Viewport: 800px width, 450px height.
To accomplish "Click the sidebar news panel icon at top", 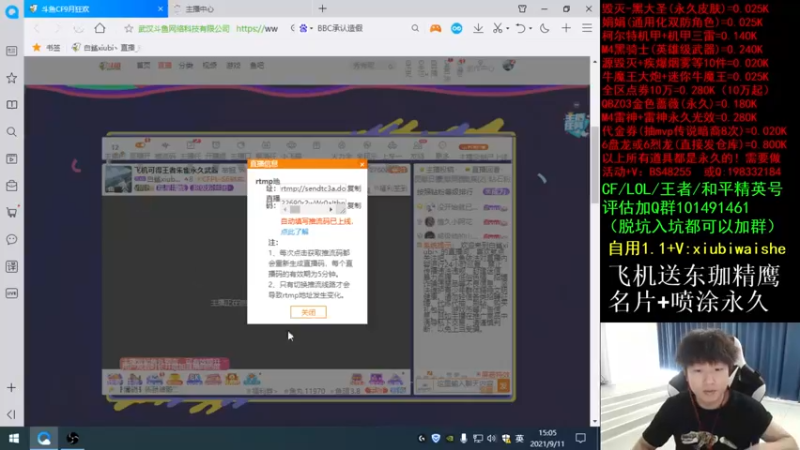I will (11, 51).
